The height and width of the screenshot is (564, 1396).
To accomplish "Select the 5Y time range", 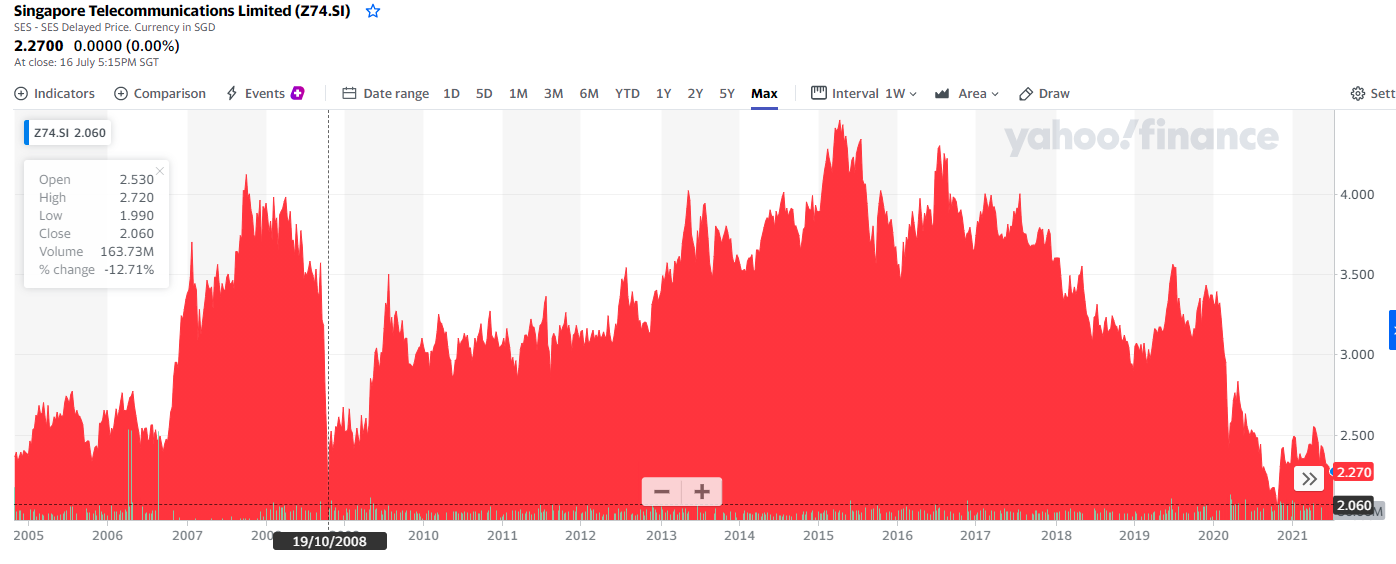I will 727,93.
